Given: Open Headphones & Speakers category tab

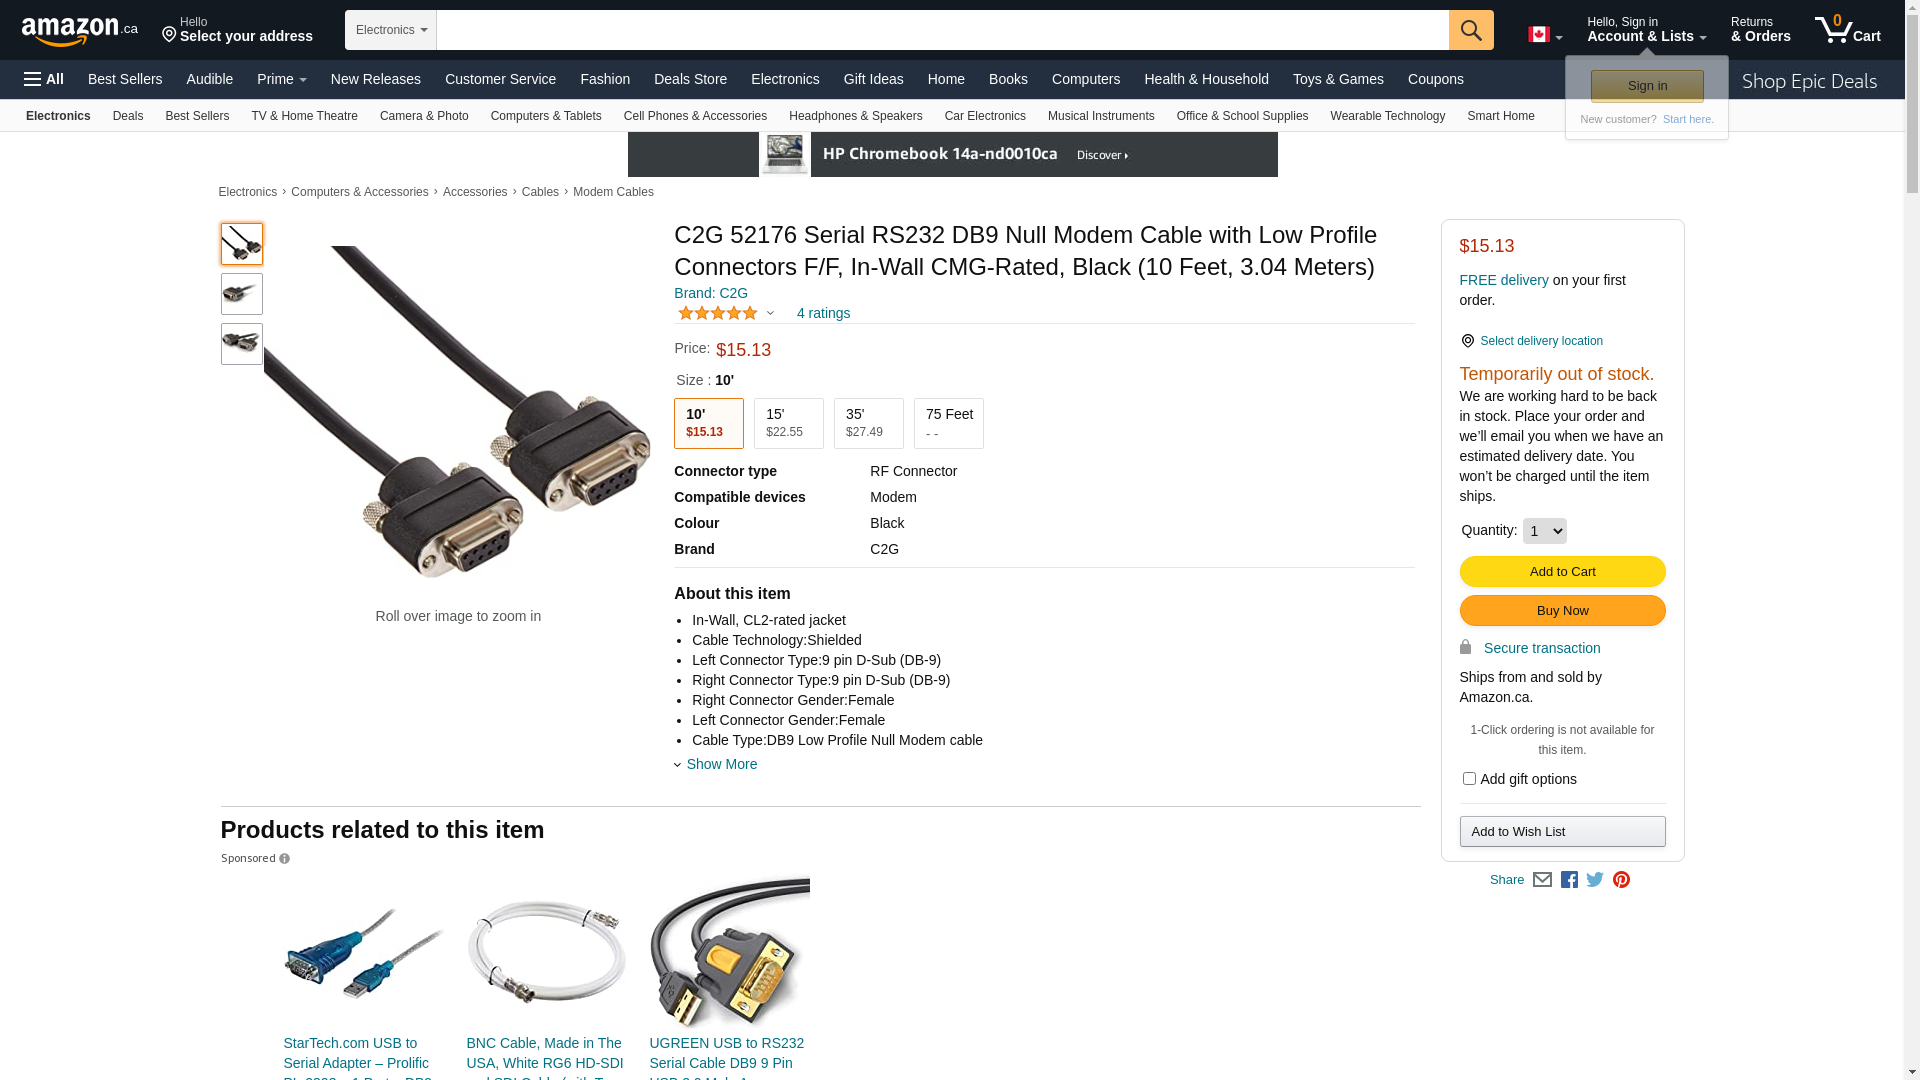Looking at the screenshot, I should pos(855,116).
